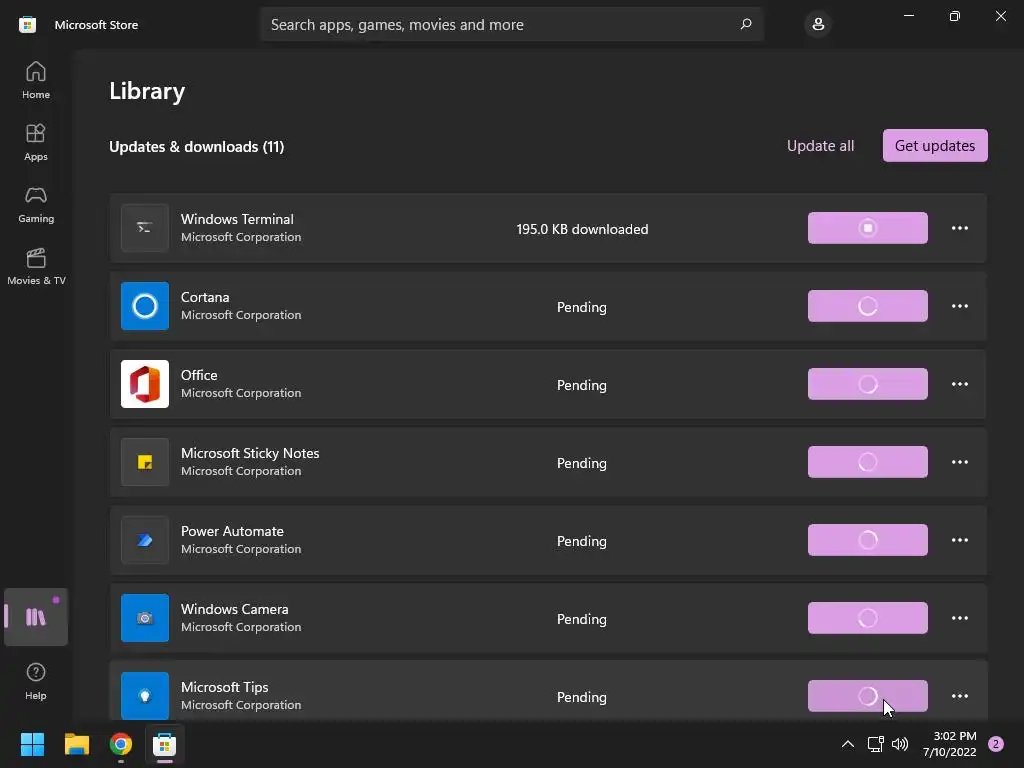Click the Windows Terminal app name
This screenshot has width=1024, height=768.
(237, 219)
